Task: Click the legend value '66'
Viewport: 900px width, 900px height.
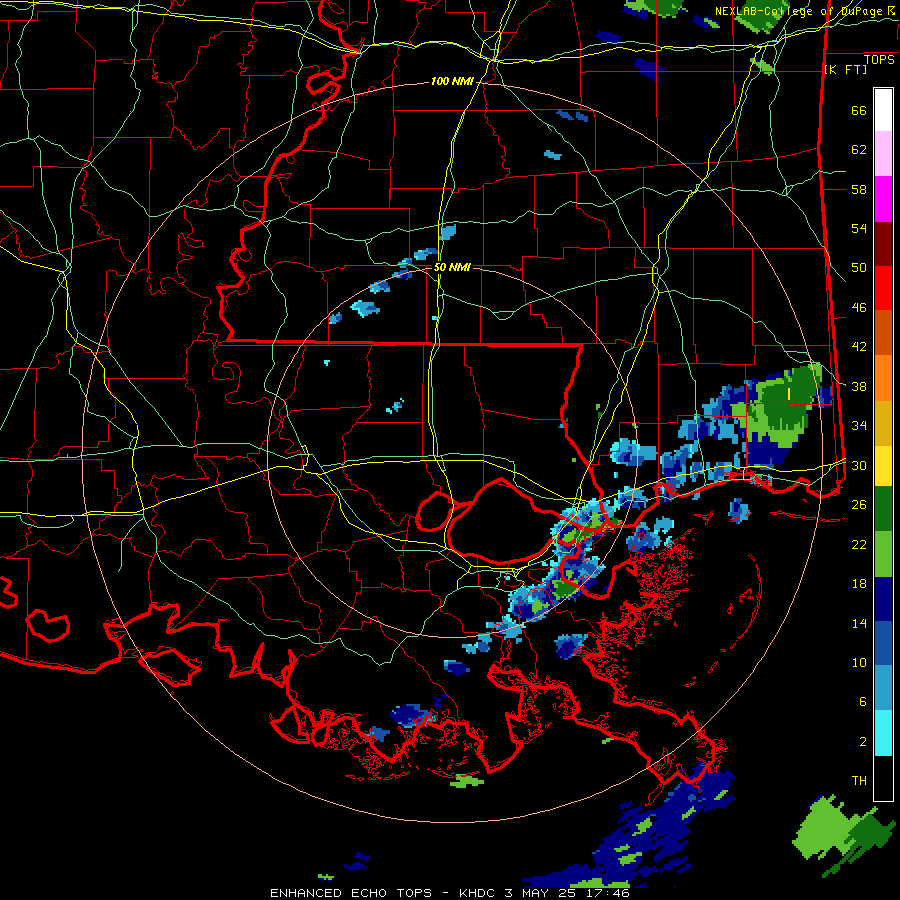Action: (859, 111)
